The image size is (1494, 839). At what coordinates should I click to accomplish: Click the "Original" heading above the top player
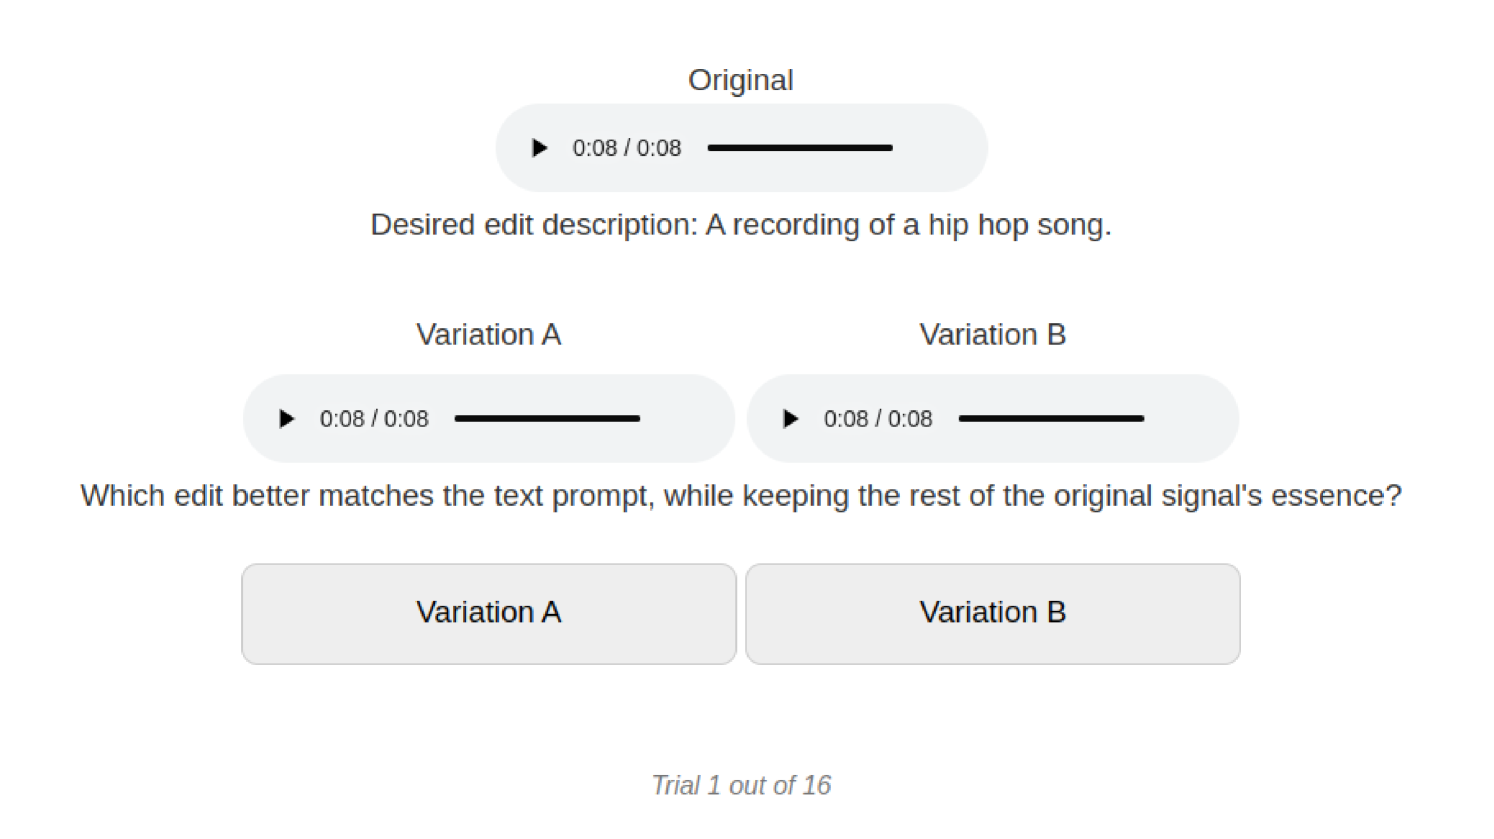[741, 80]
